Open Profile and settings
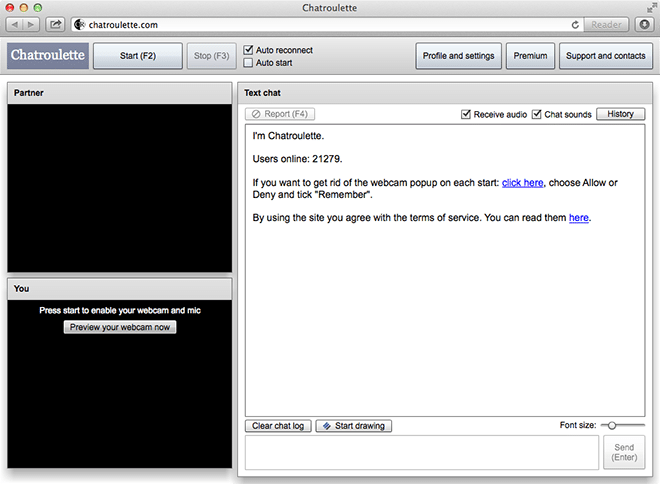The height and width of the screenshot is (484, 660). [x=457, y=56]
